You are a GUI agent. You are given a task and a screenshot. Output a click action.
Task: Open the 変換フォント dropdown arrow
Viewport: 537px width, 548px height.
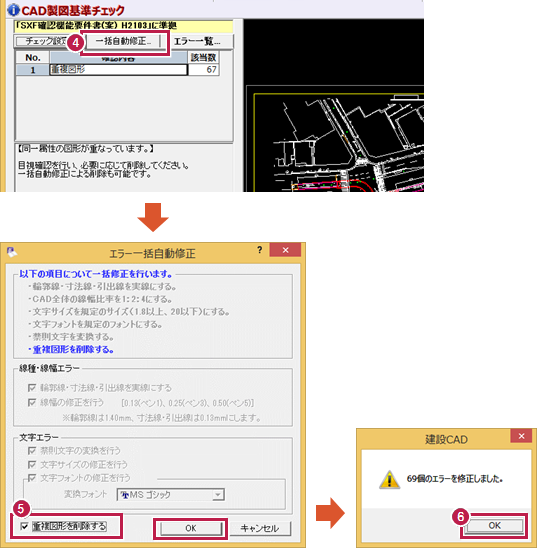coord(218,495)
